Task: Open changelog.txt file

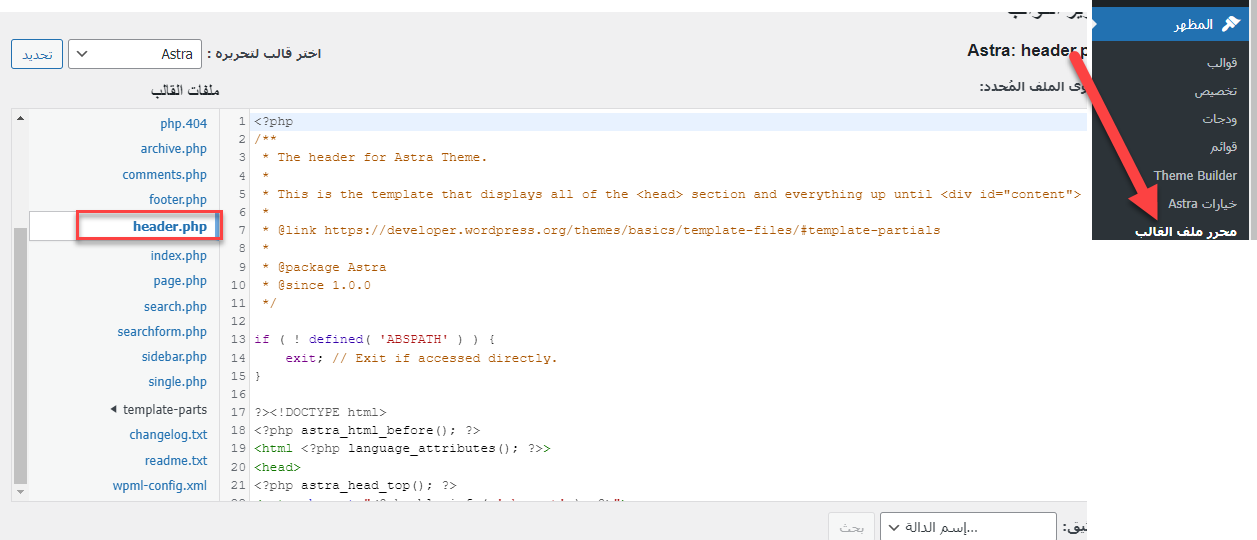Action: click(168, 435)
